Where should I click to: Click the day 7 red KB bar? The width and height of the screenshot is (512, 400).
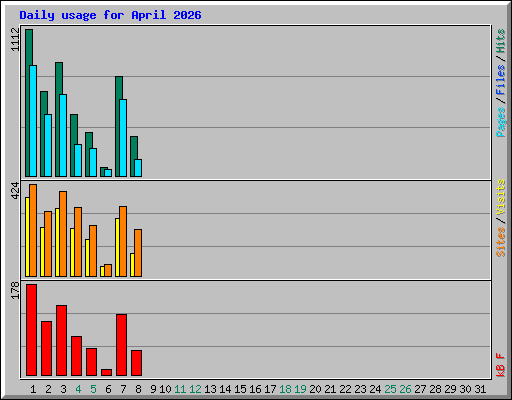[121, 345]
